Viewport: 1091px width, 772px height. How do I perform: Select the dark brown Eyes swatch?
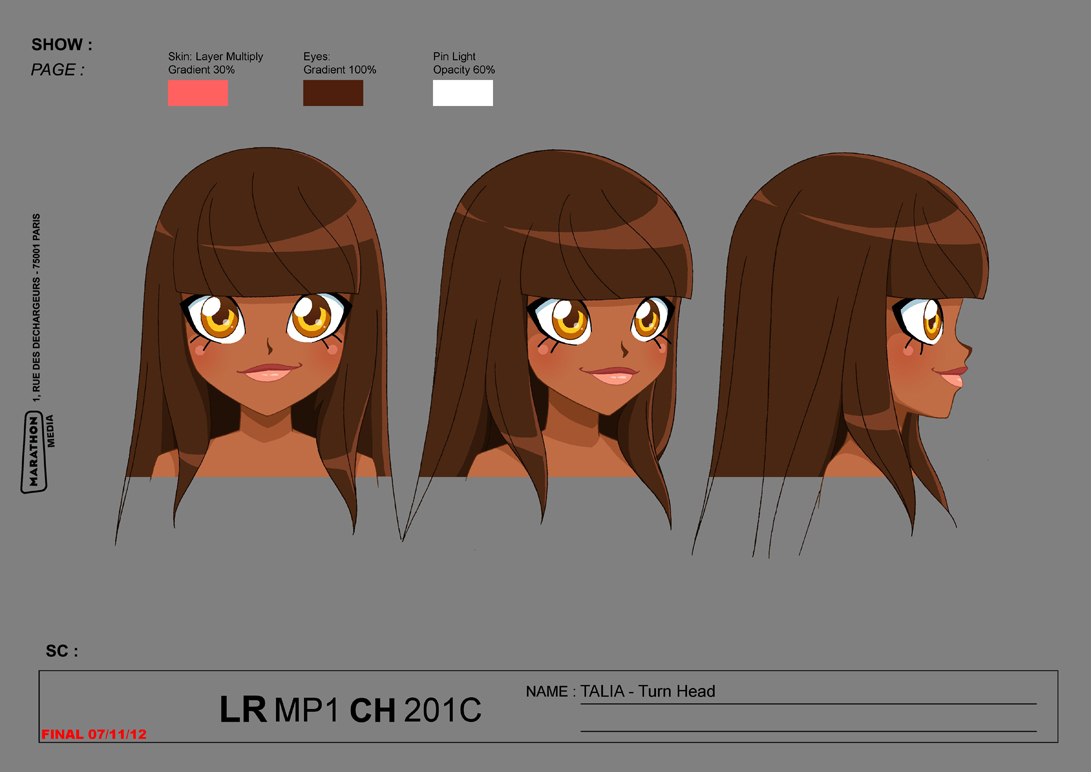point(333,93)
